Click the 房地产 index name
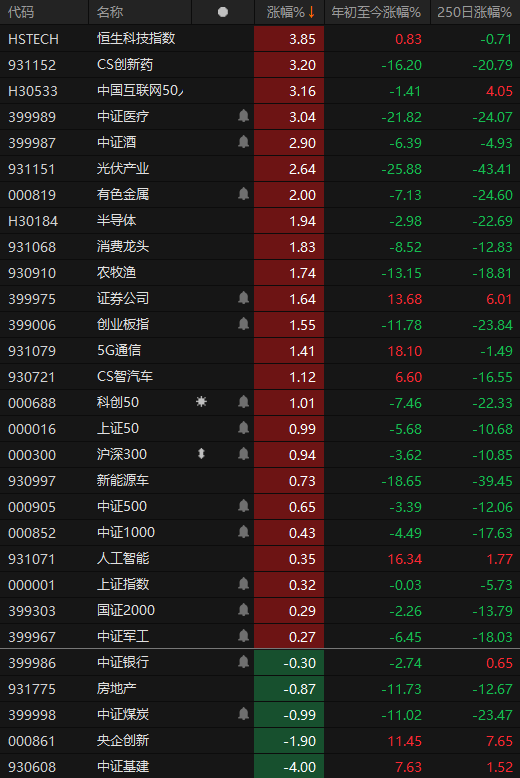Image resolution: width=520 pixels, height=778 pixels. point(116,688)
